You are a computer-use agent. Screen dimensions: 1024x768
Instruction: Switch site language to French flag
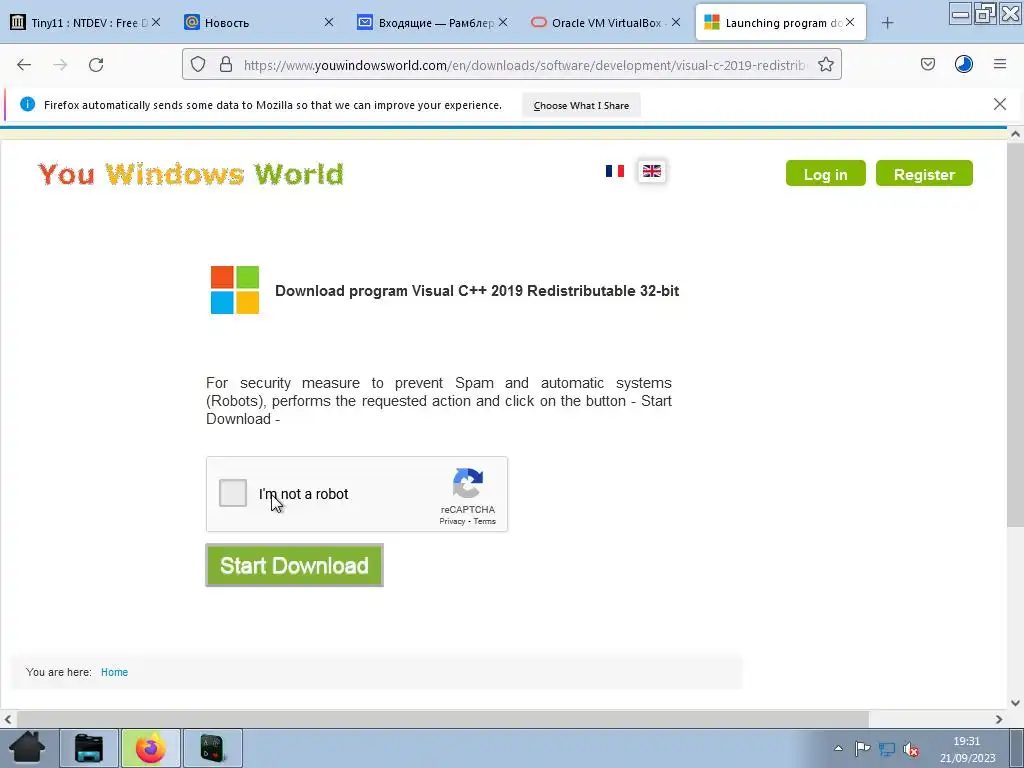[615, 171]
